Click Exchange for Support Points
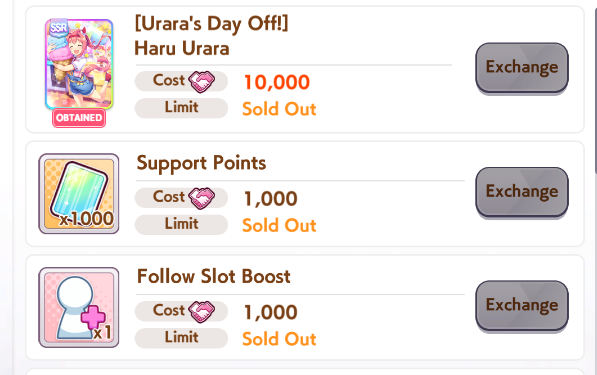 522,192
